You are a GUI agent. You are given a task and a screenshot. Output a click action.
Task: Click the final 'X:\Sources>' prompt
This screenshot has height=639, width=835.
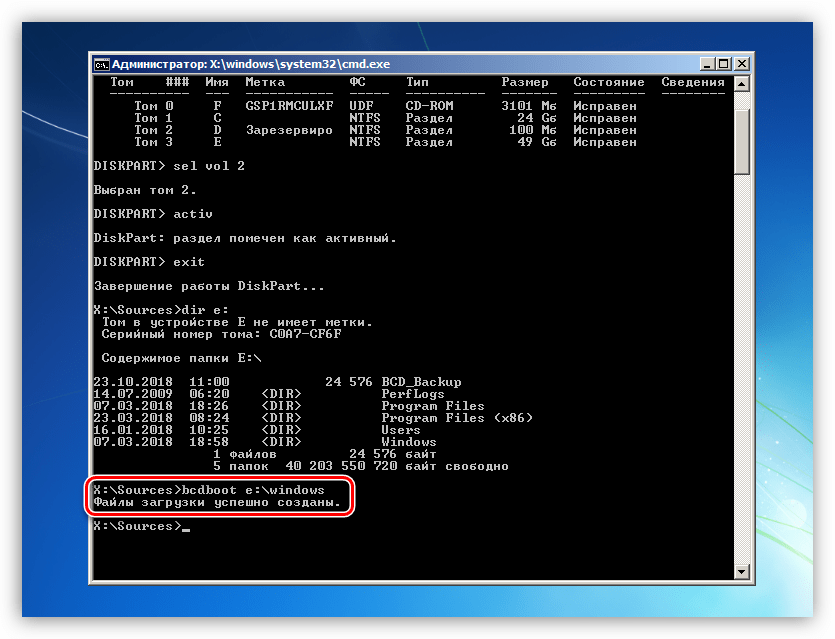click(x=137, y=526)
